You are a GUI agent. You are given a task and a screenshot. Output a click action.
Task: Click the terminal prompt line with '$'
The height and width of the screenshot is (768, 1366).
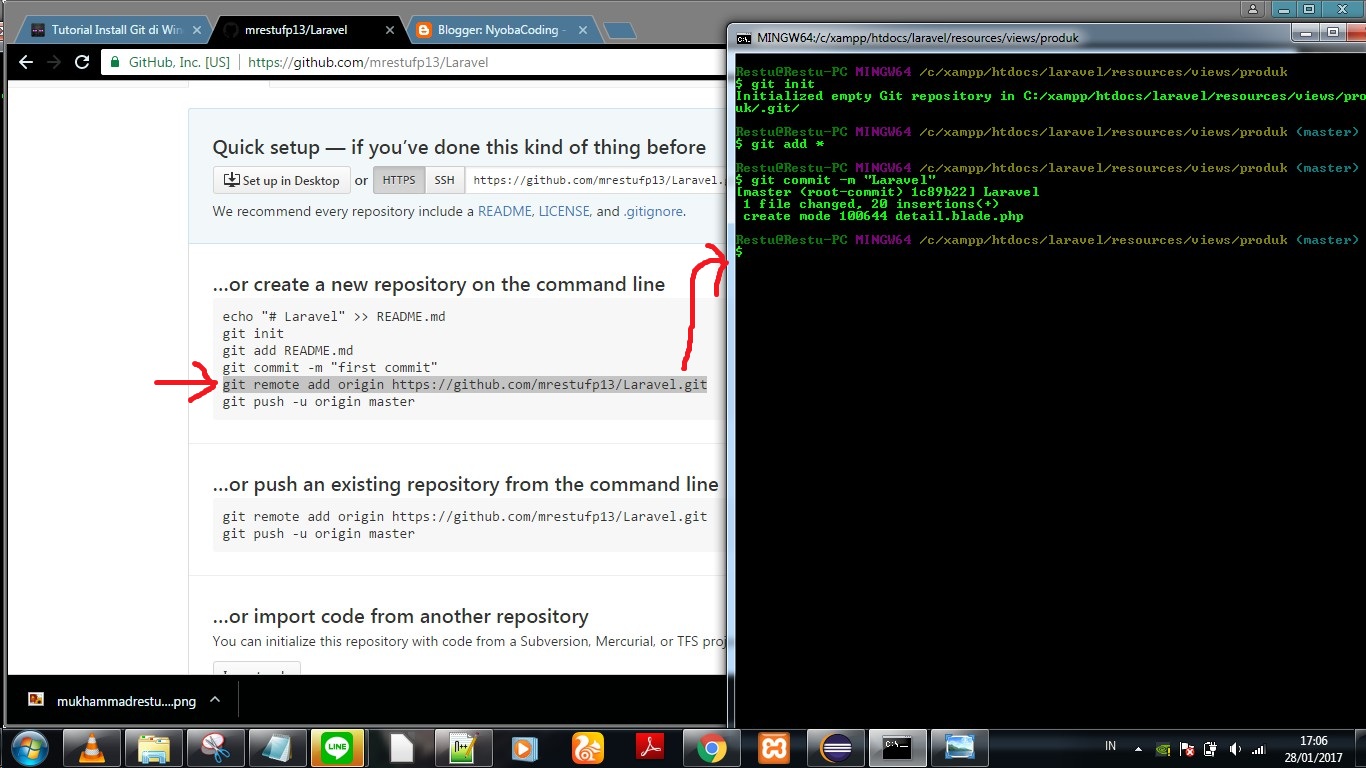740,252
